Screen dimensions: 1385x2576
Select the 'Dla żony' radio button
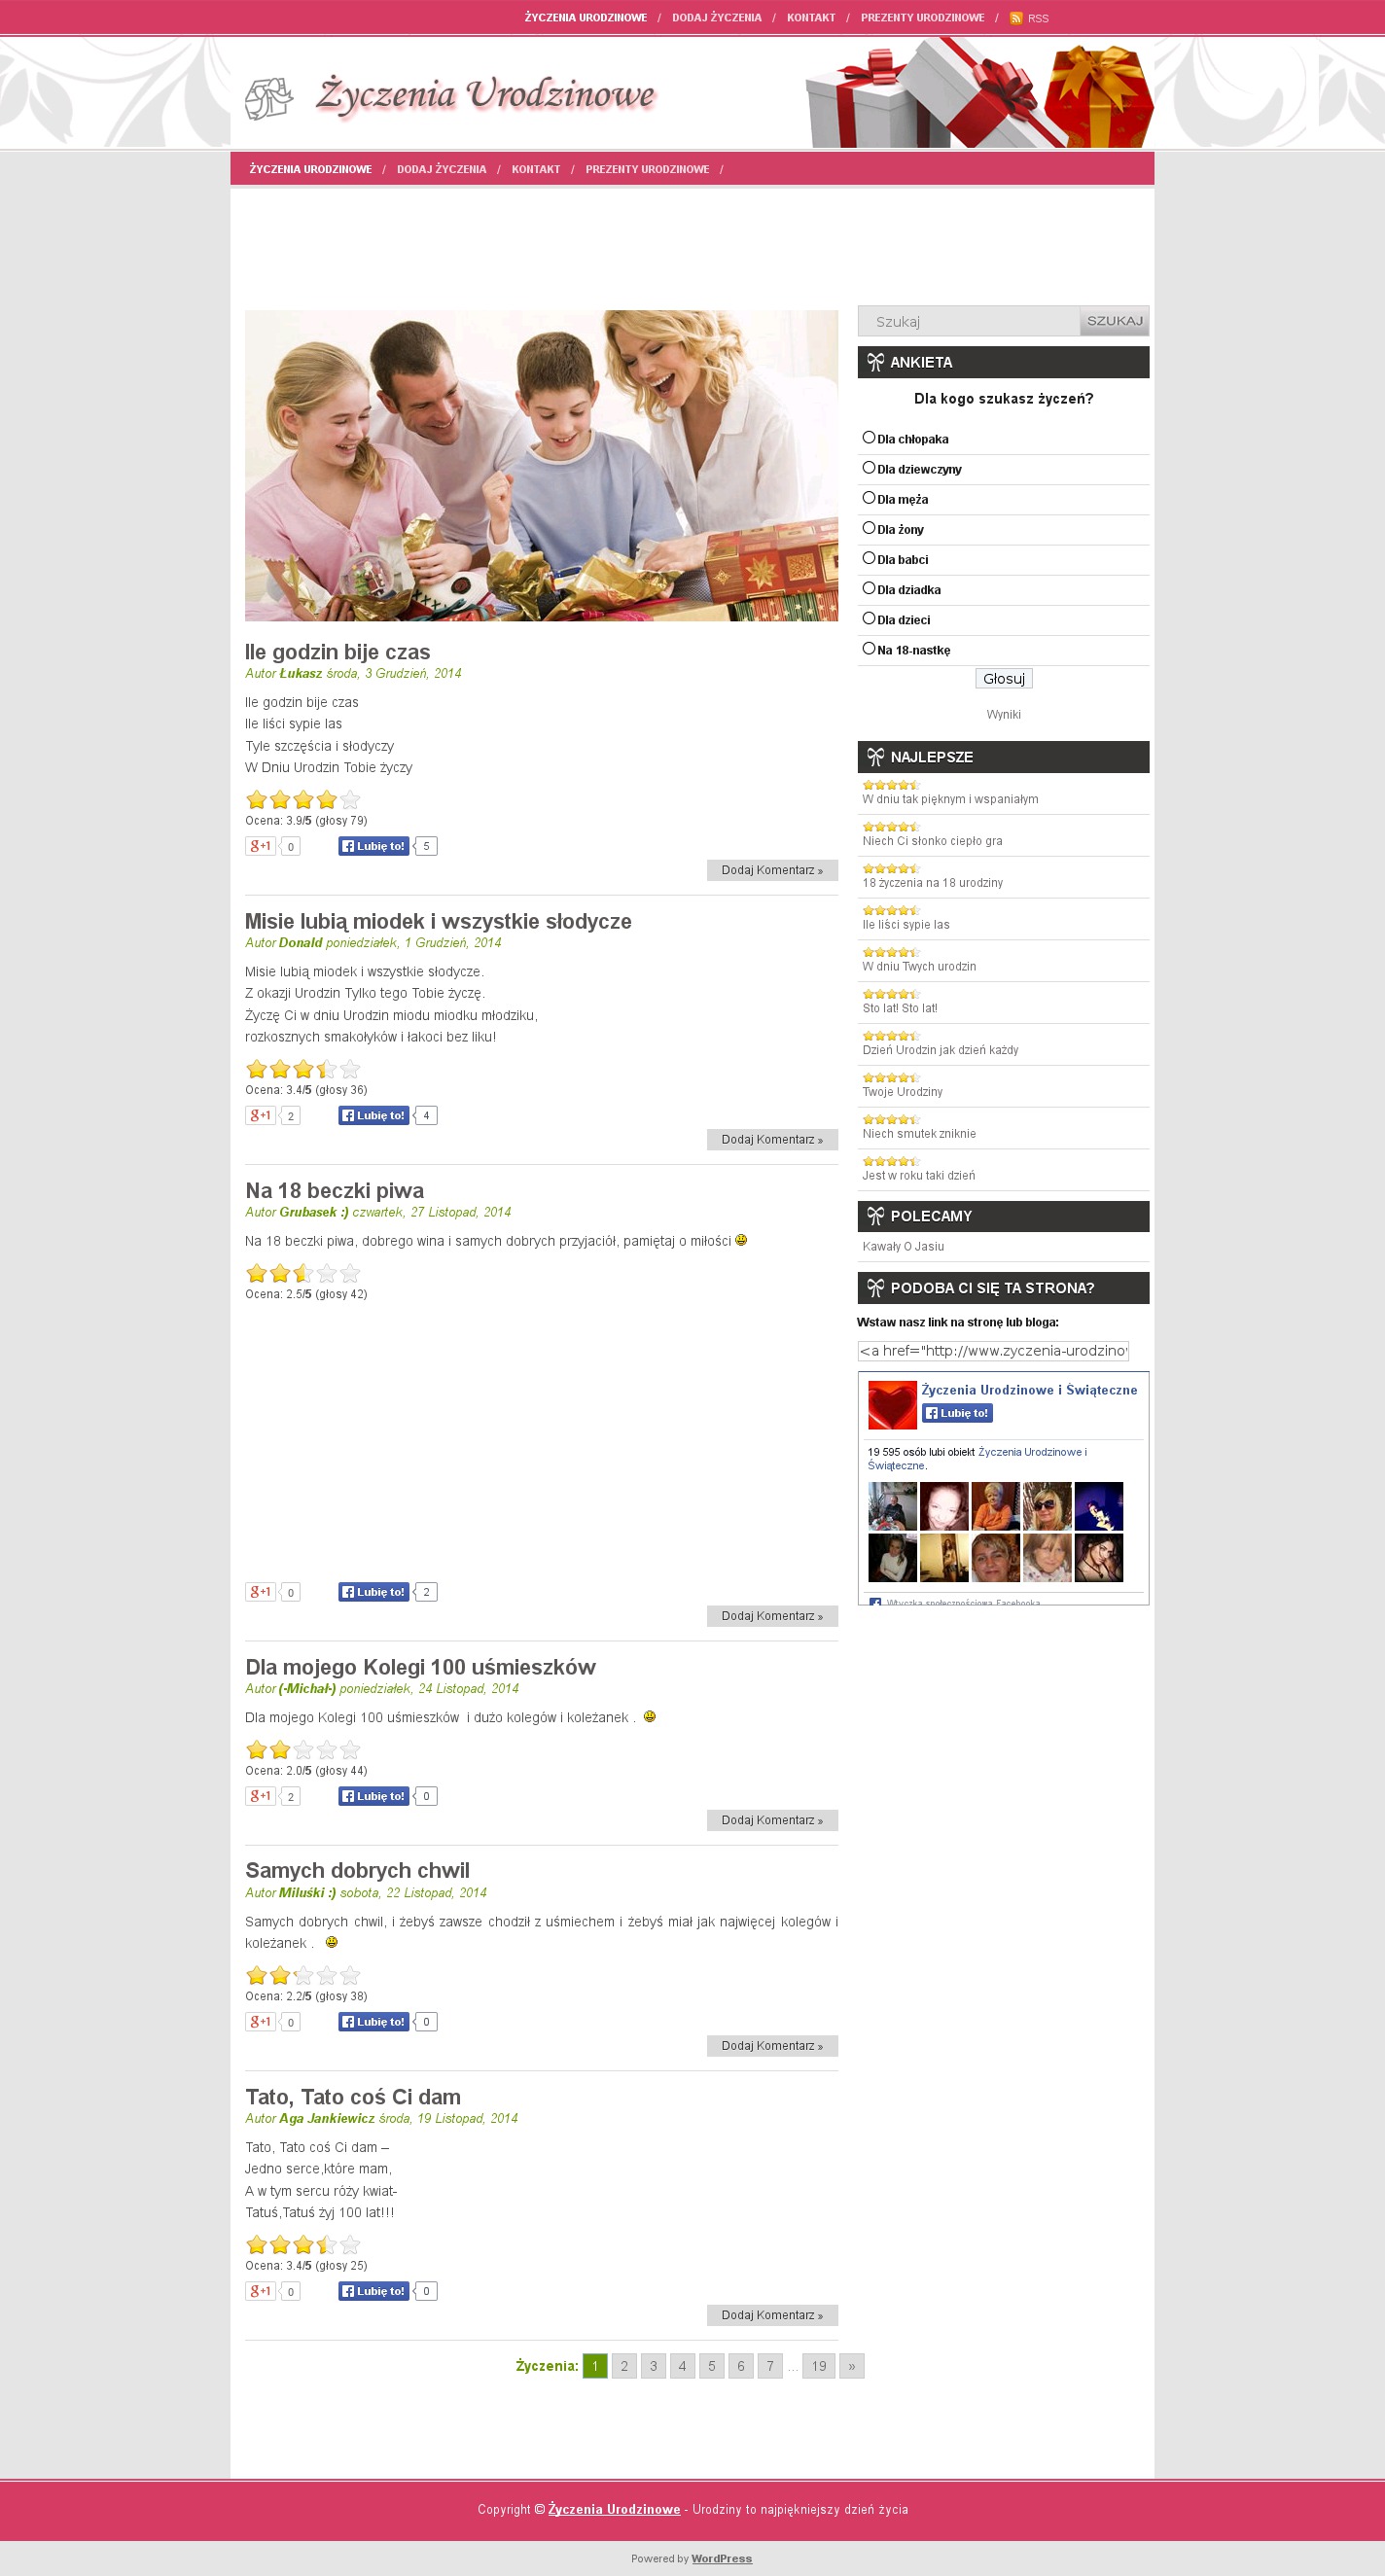point(869,527)
